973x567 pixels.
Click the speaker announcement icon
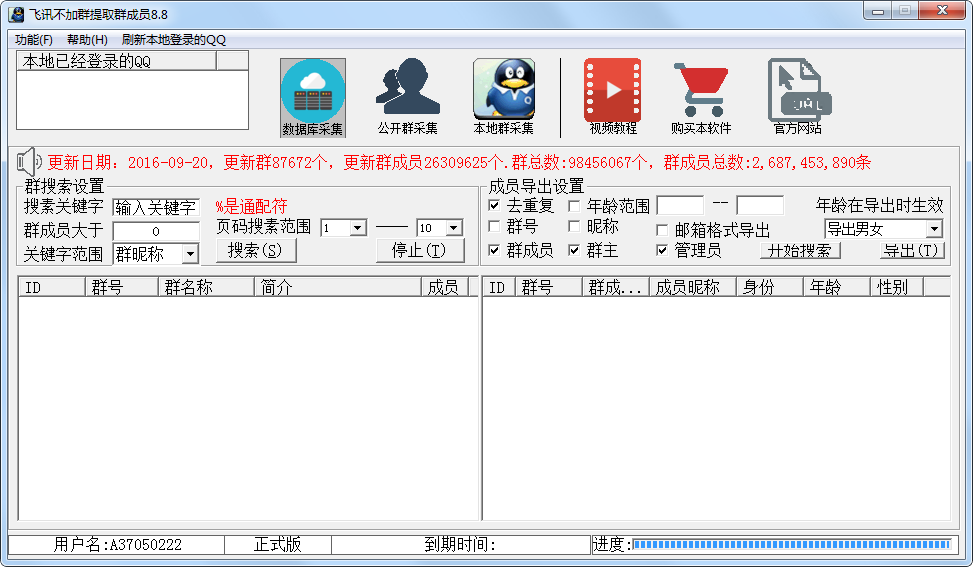(x=28, y=161)
